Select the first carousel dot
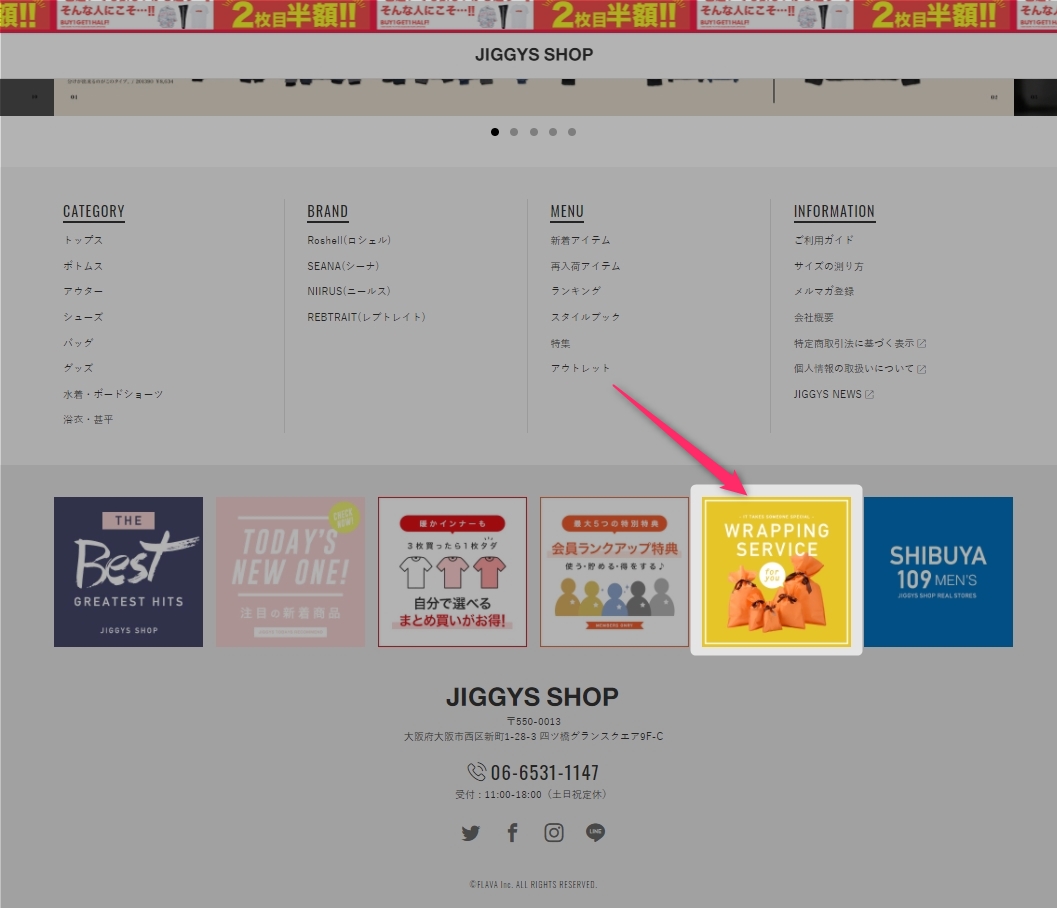 click(495, 132)
